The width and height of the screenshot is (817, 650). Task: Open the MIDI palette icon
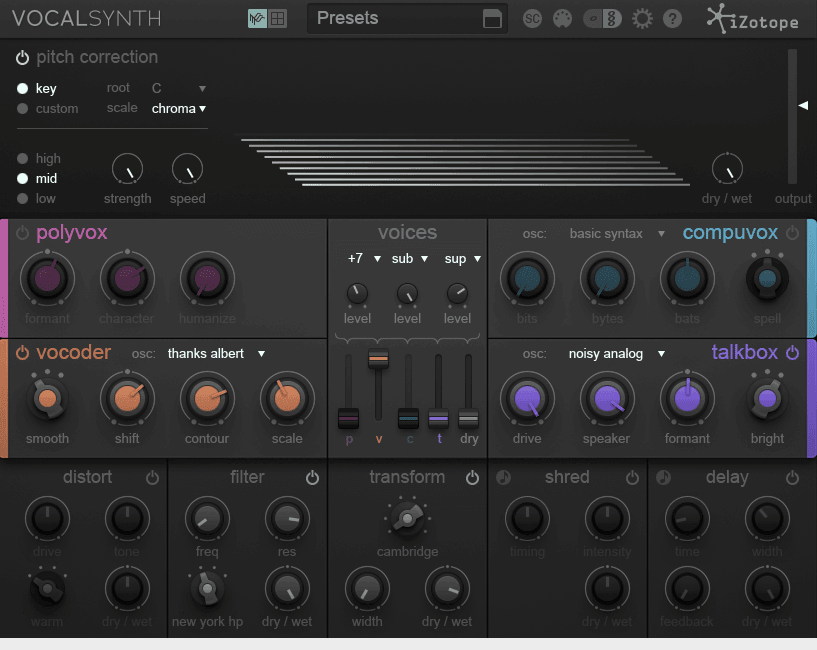click(x=562, y=19)
